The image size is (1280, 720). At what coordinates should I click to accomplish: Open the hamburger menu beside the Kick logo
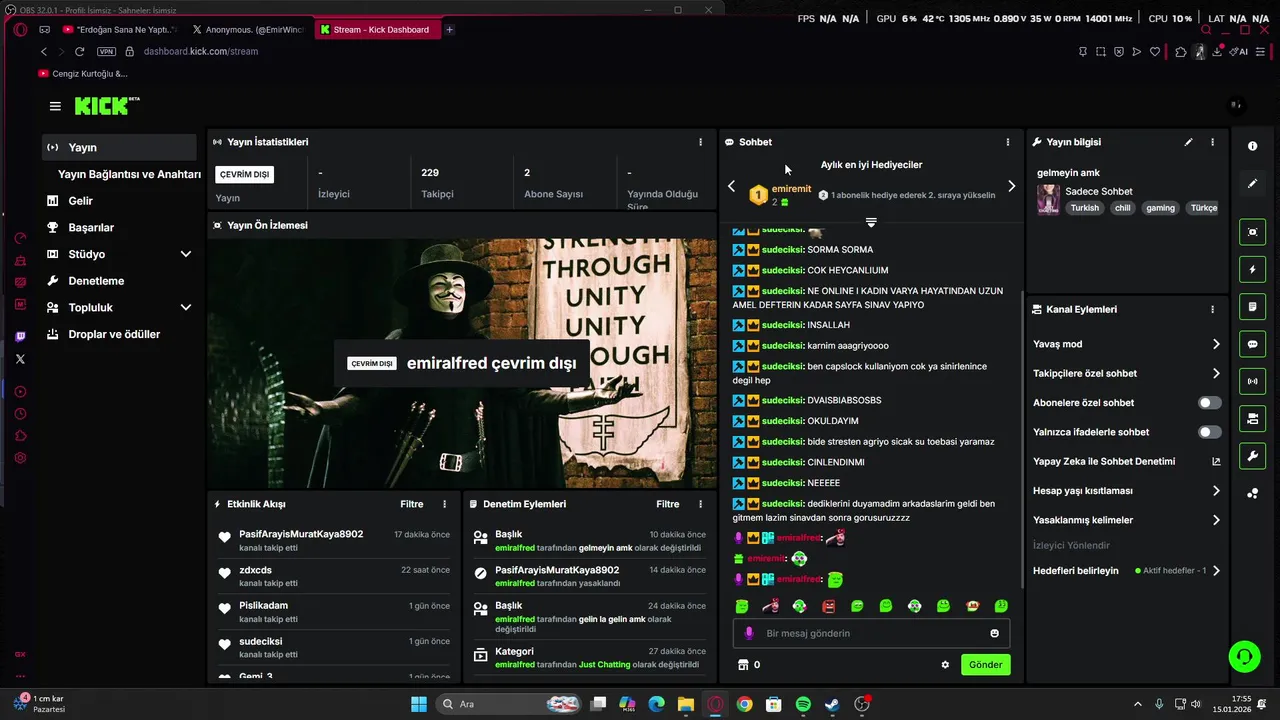pyautogui.click(x=55, y=106)
